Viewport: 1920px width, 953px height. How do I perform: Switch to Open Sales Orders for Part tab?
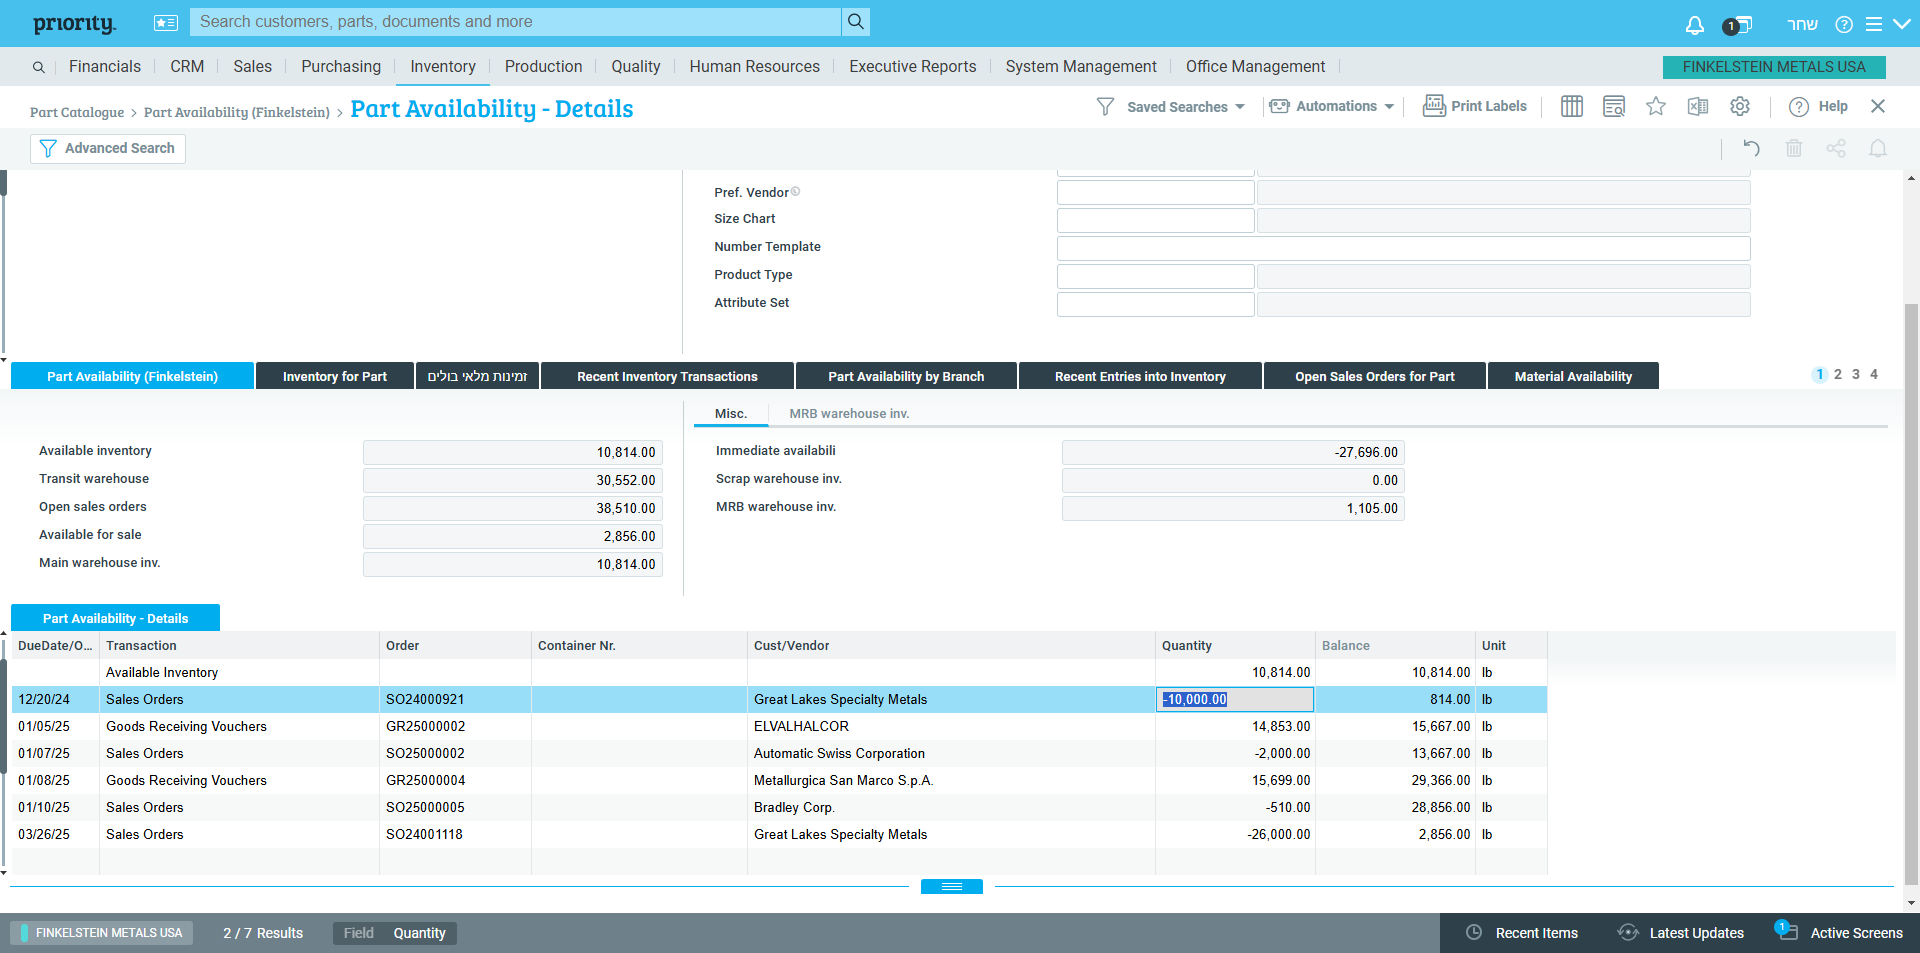click(1375, 376)
